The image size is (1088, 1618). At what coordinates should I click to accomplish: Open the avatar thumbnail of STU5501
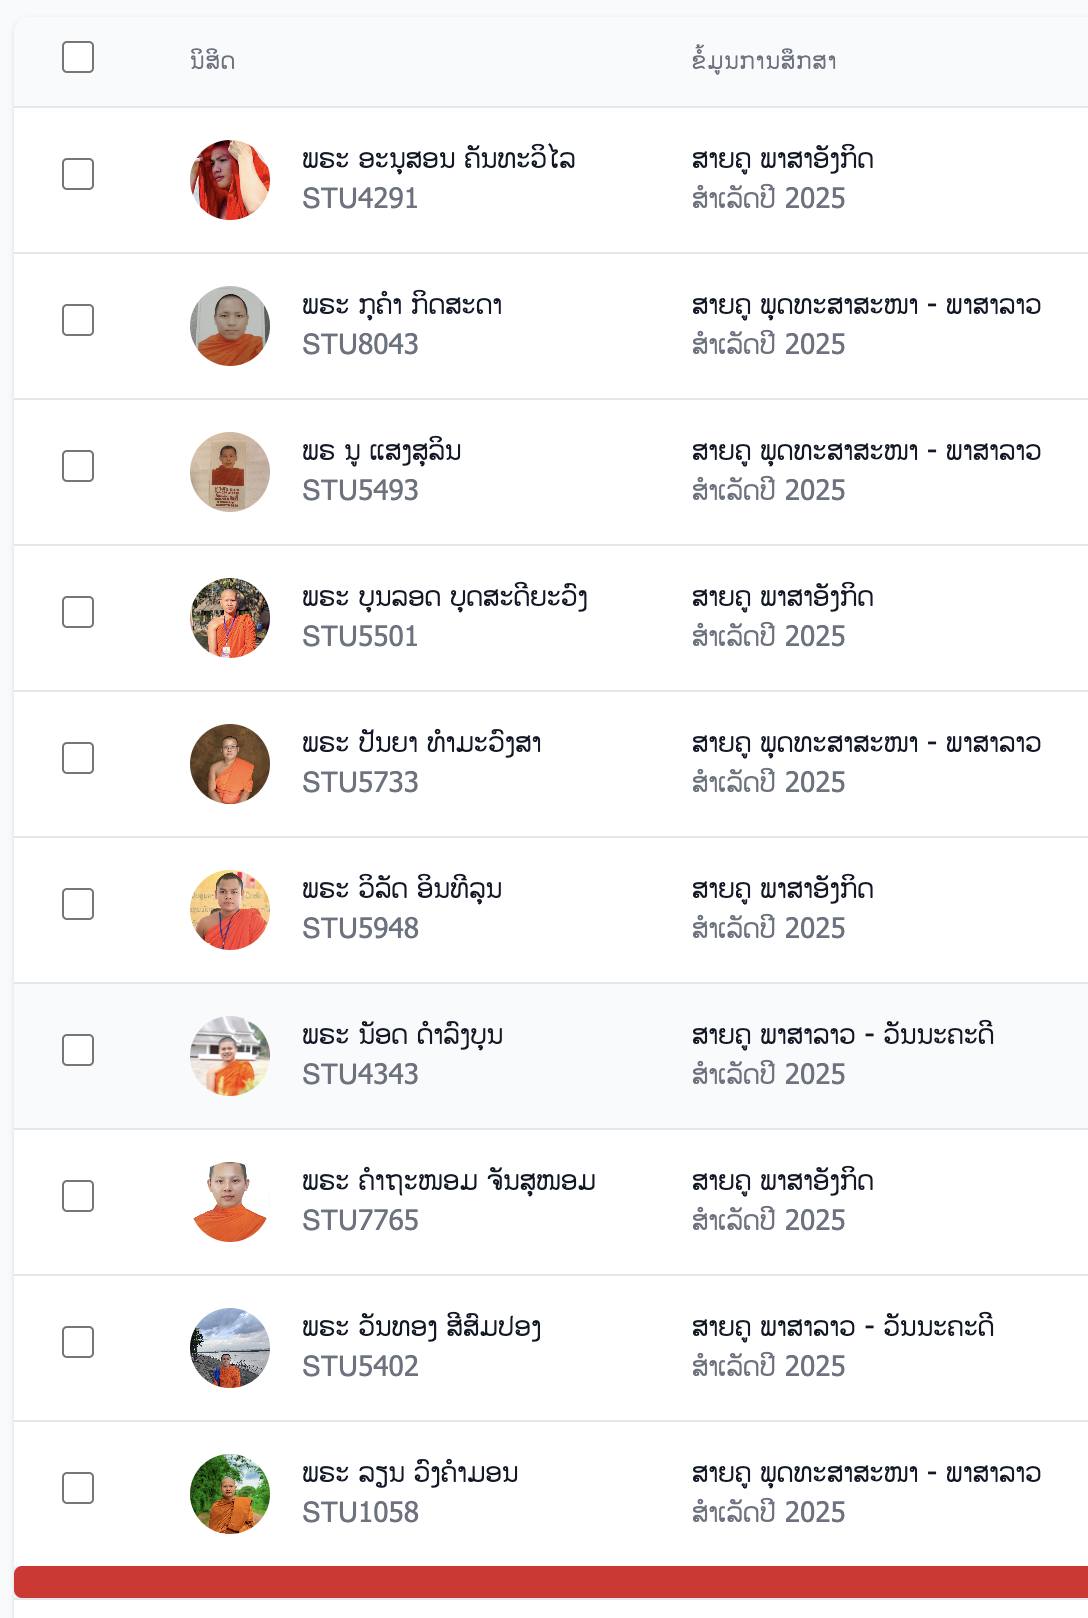point(230,618)
